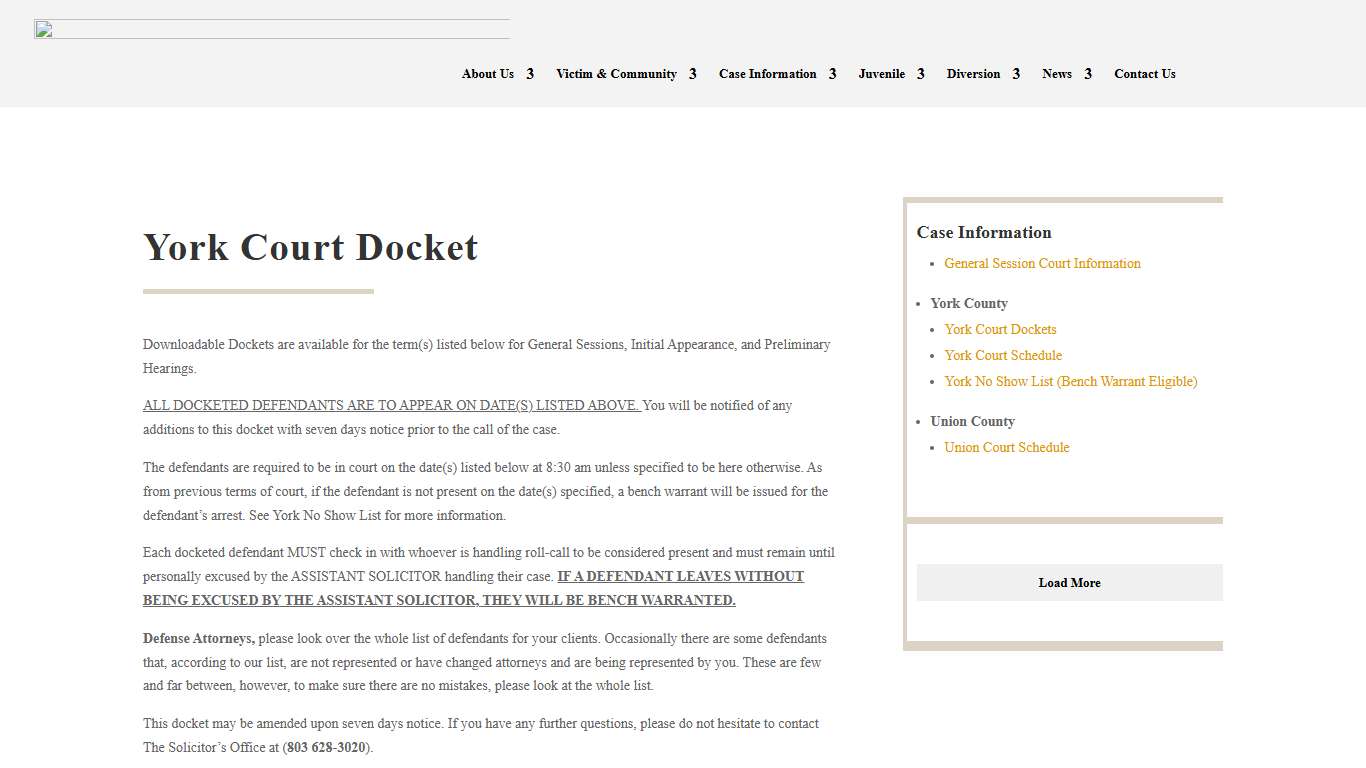The height and width of the screenshot is (768, 1366).
Task: Click Case Information in the top navigation
Action: click(766, 74)
